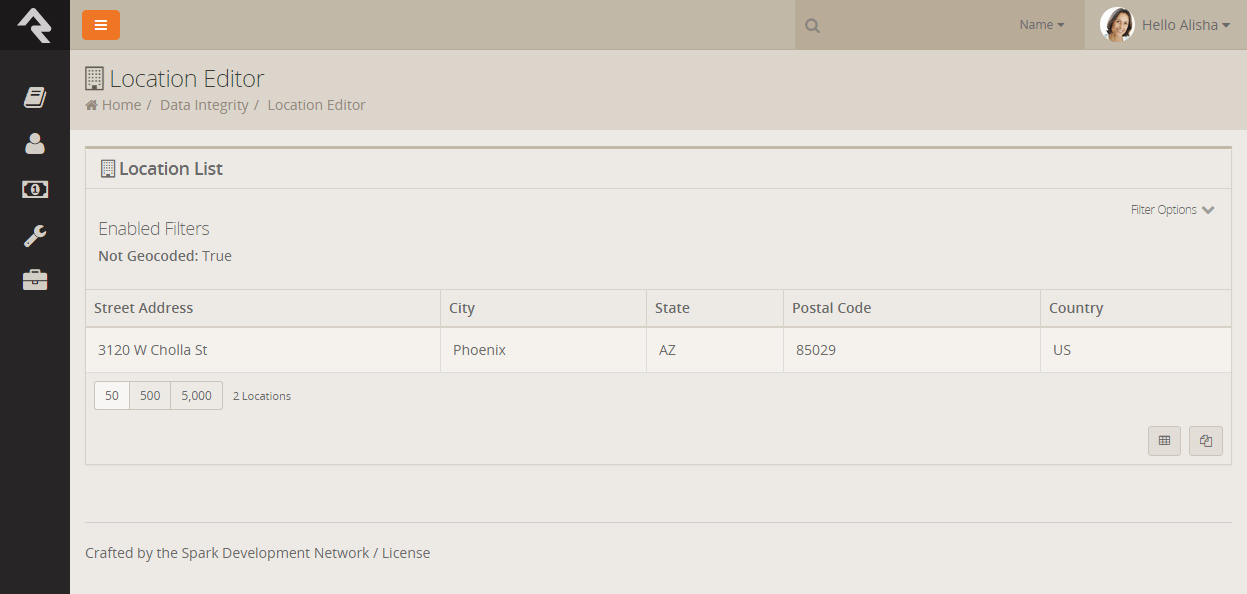
Task: Click the Rock logo in top-left corner
Action: point(34,24)
